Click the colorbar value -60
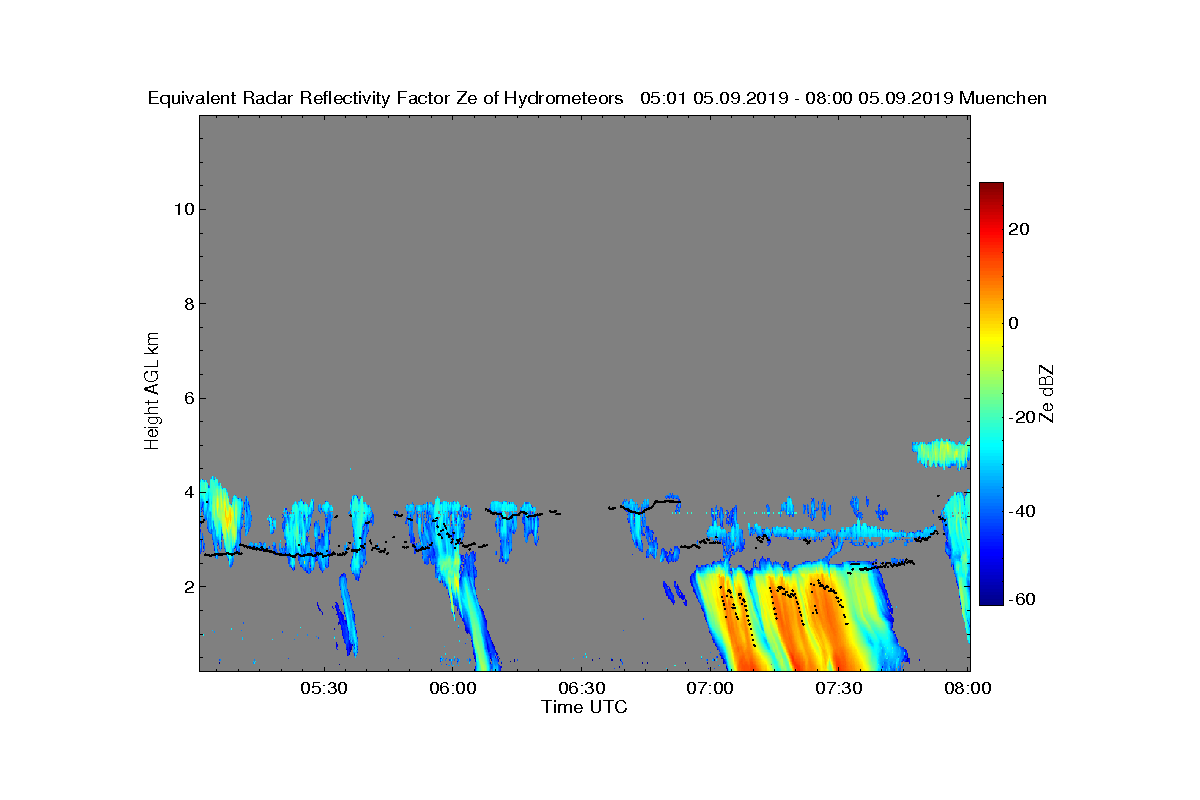 point(1023,599)
